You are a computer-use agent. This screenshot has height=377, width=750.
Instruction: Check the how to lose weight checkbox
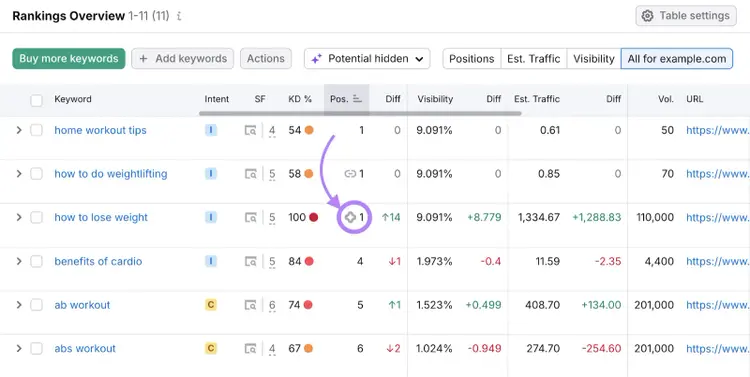tap(36, 217)
